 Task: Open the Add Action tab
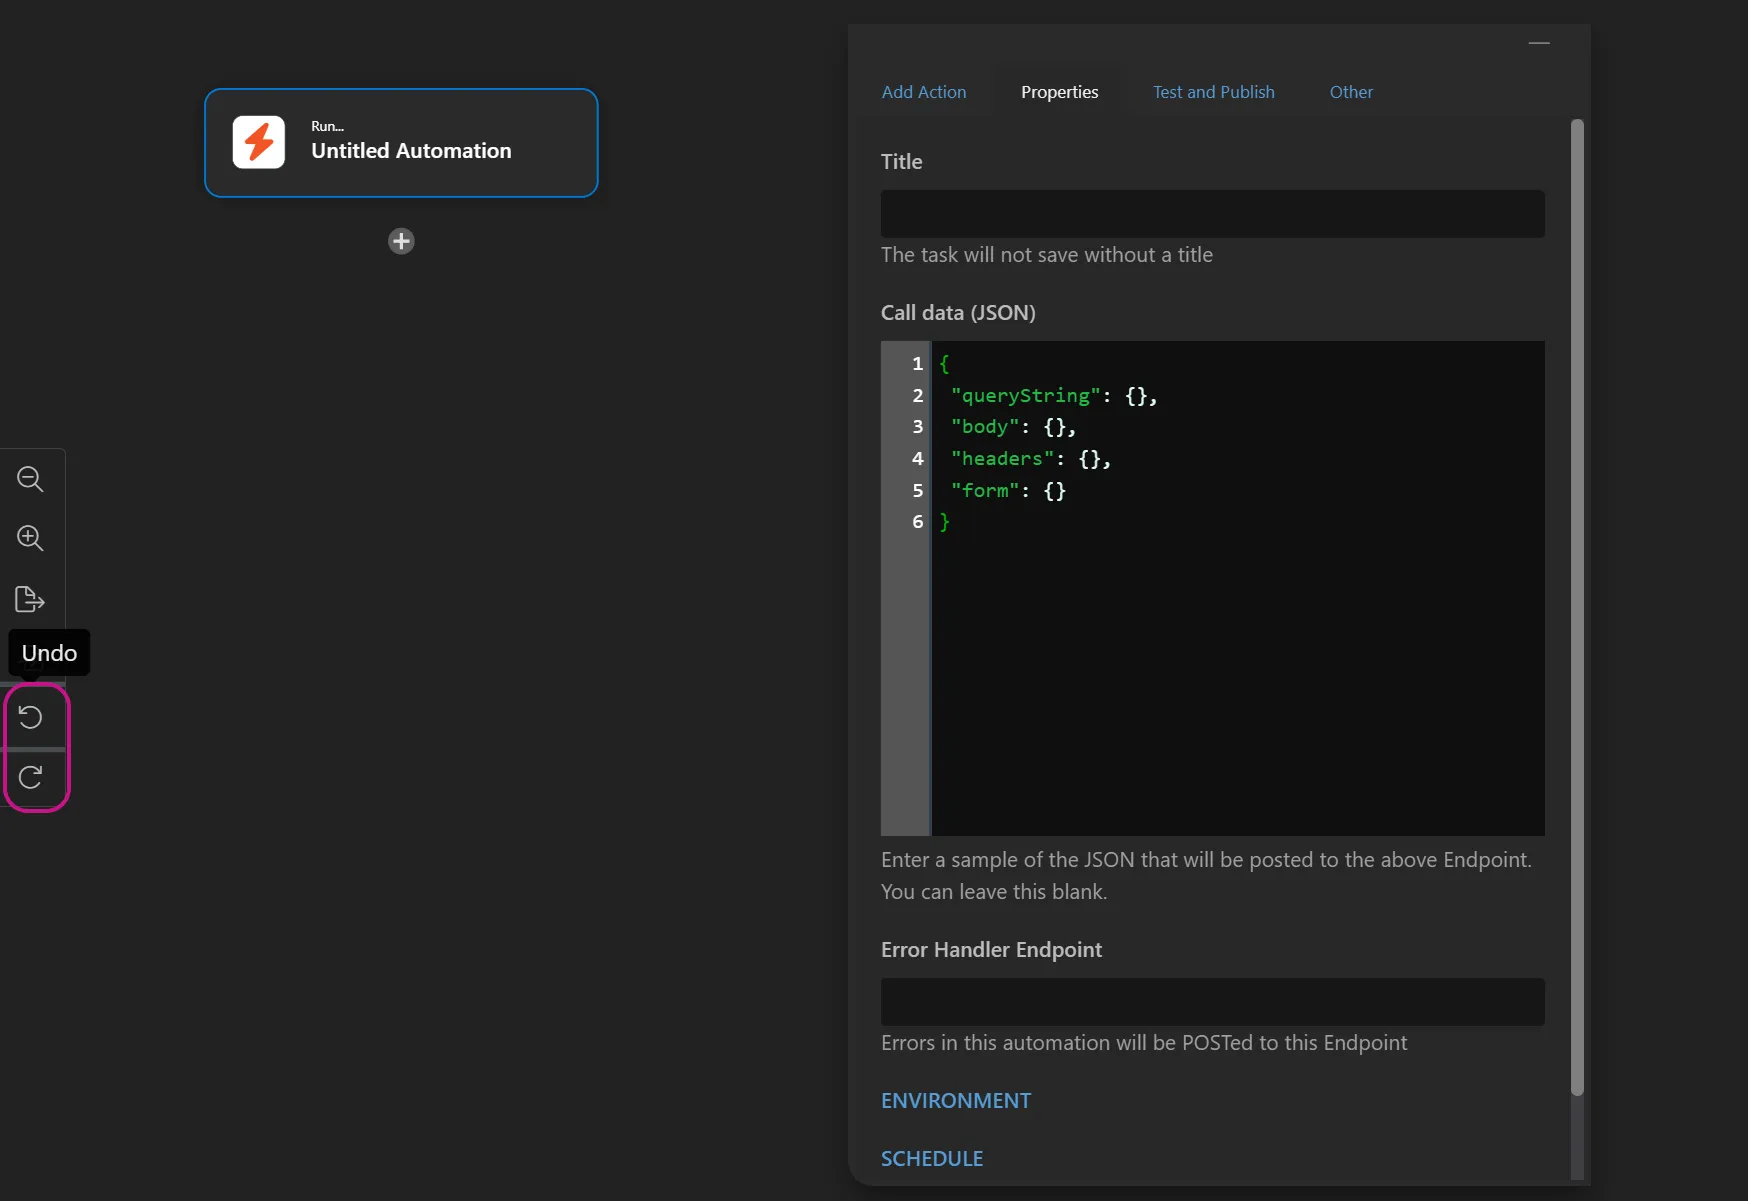click(924, 92)
